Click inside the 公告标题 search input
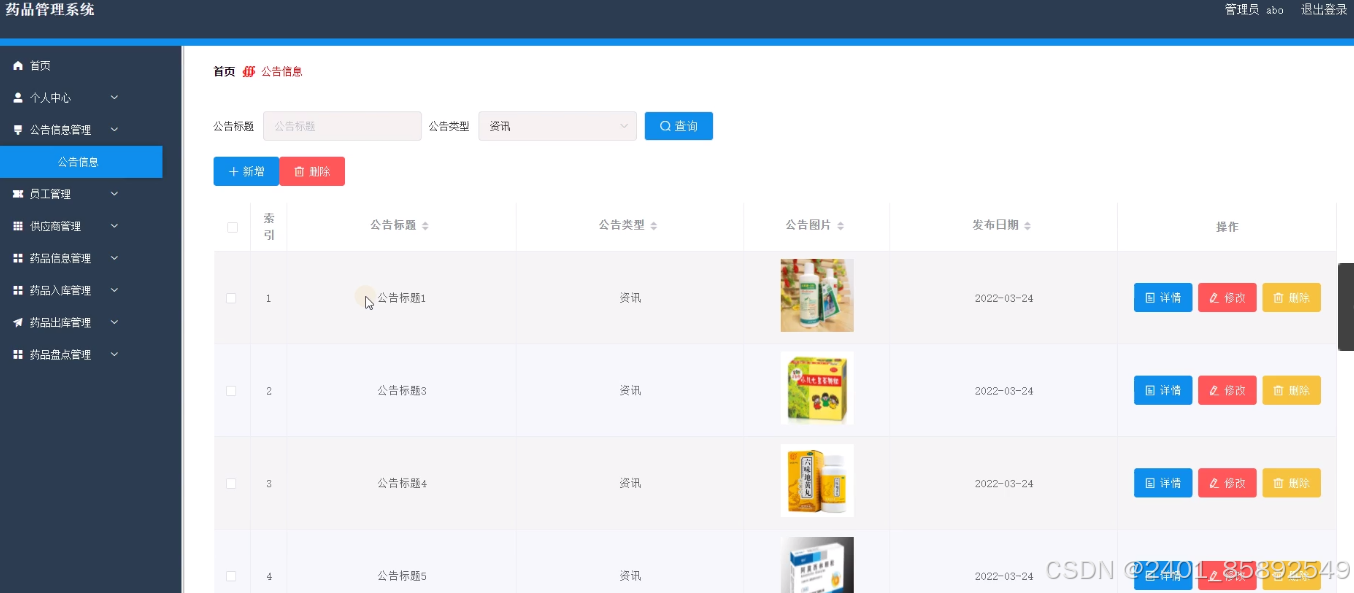Viewport: 1354px width, 593px height. pyautogui.click(x=342, y=125)
